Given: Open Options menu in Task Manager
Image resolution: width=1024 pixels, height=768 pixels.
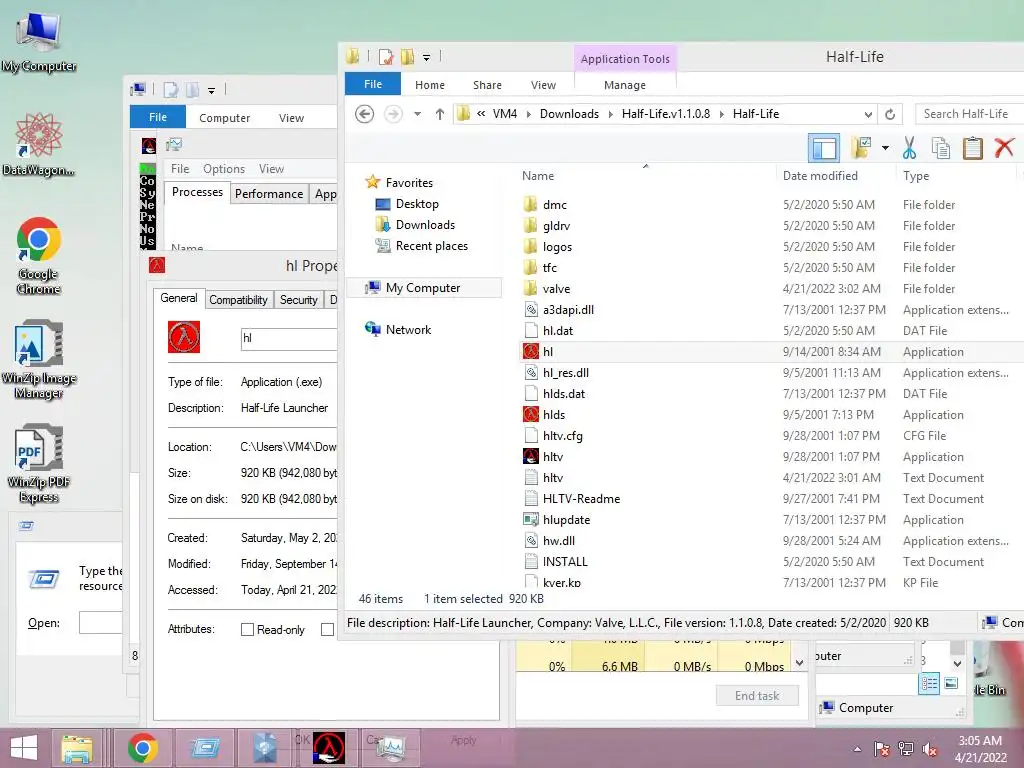Looking at the screenshot, I should coord(224,168).
